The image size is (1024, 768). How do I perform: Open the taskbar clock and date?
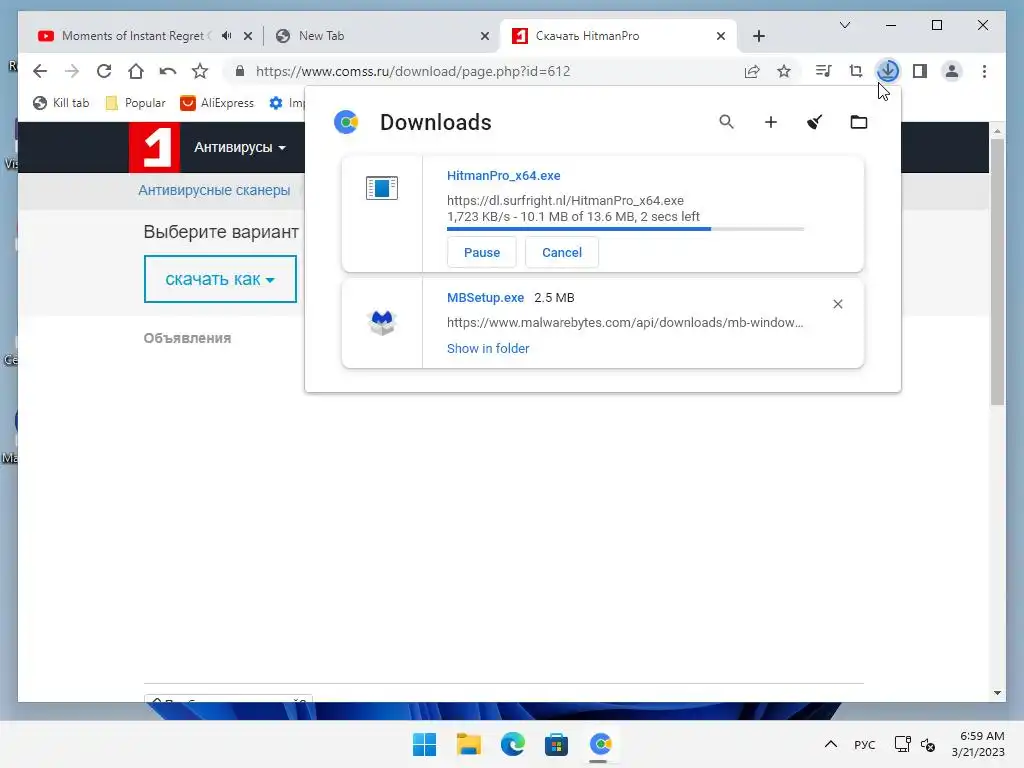click(978, 744)
